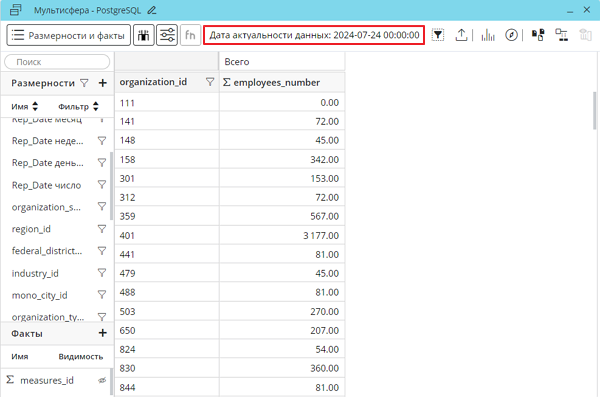
Task: Click the fn formula button
Action: (x=190, y=35)
